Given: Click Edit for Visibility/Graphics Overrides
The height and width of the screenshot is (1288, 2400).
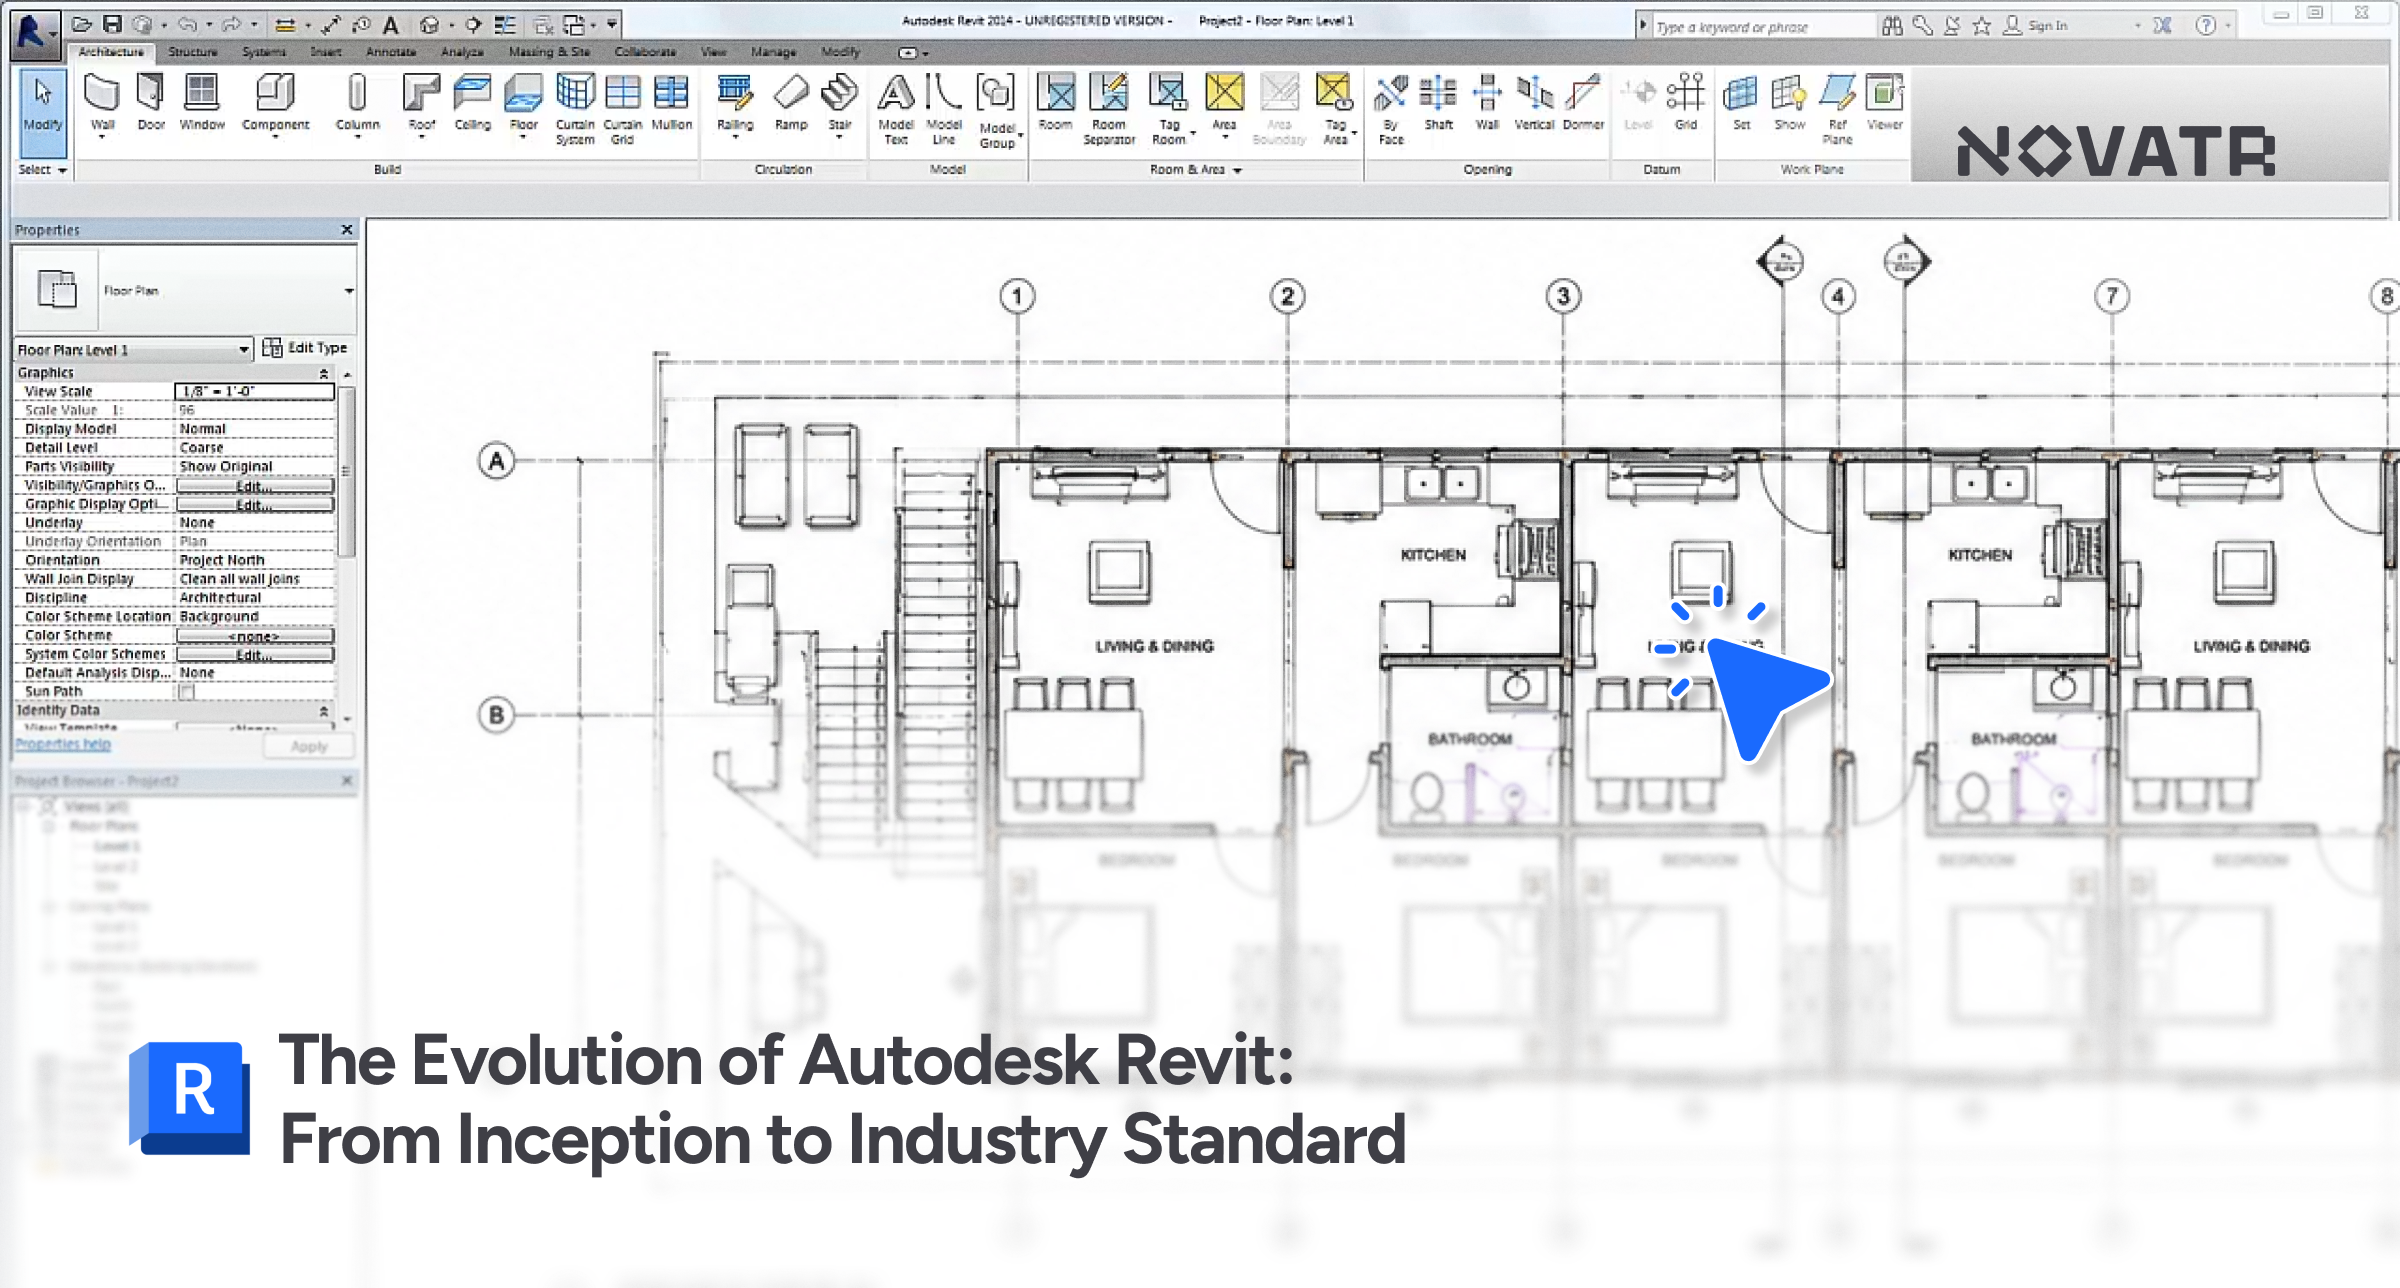Looking at the screenshot, I should tap(255, 486).
